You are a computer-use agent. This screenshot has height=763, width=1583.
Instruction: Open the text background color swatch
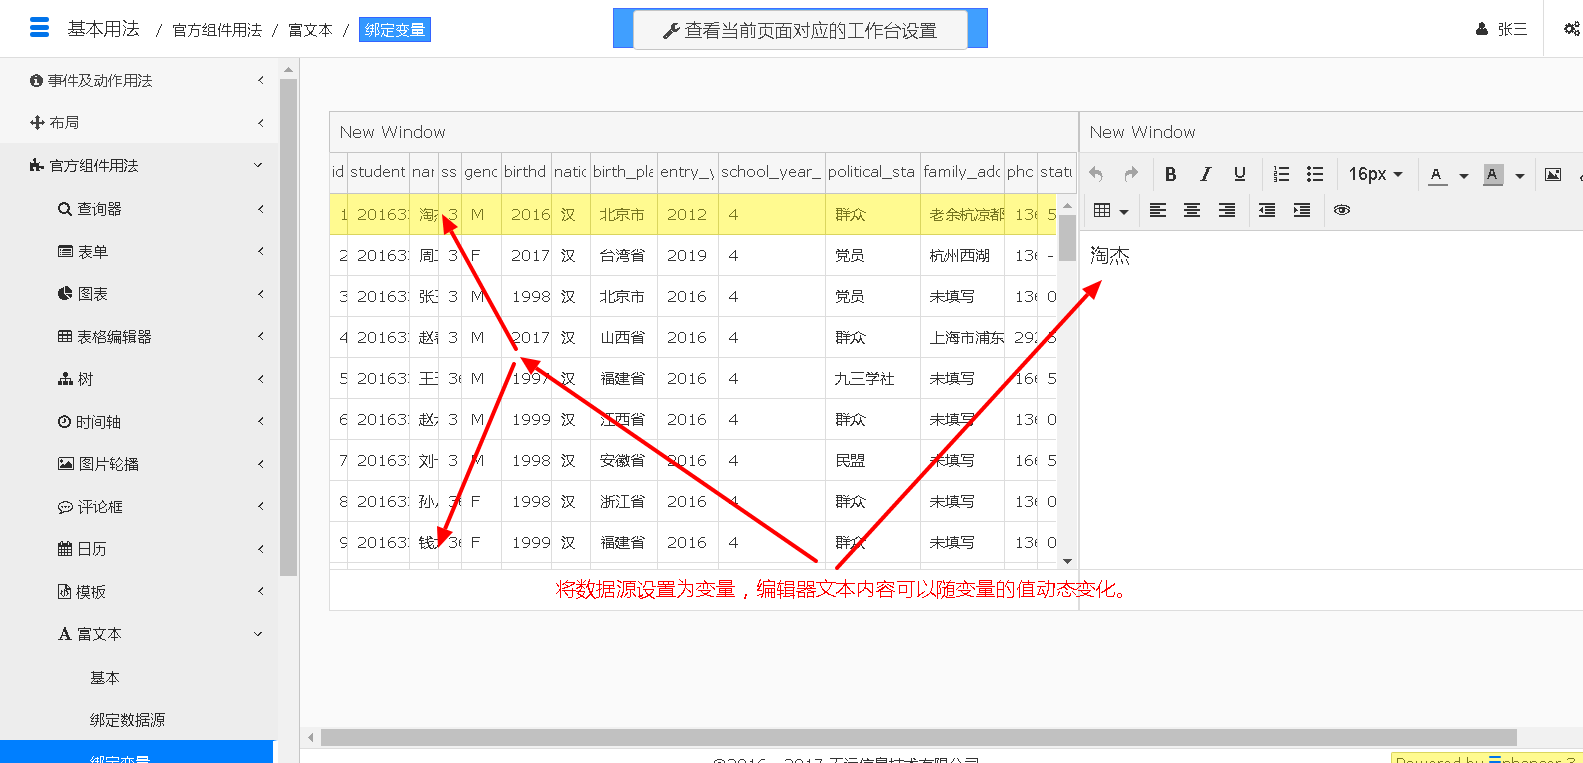click(1492, 174)
